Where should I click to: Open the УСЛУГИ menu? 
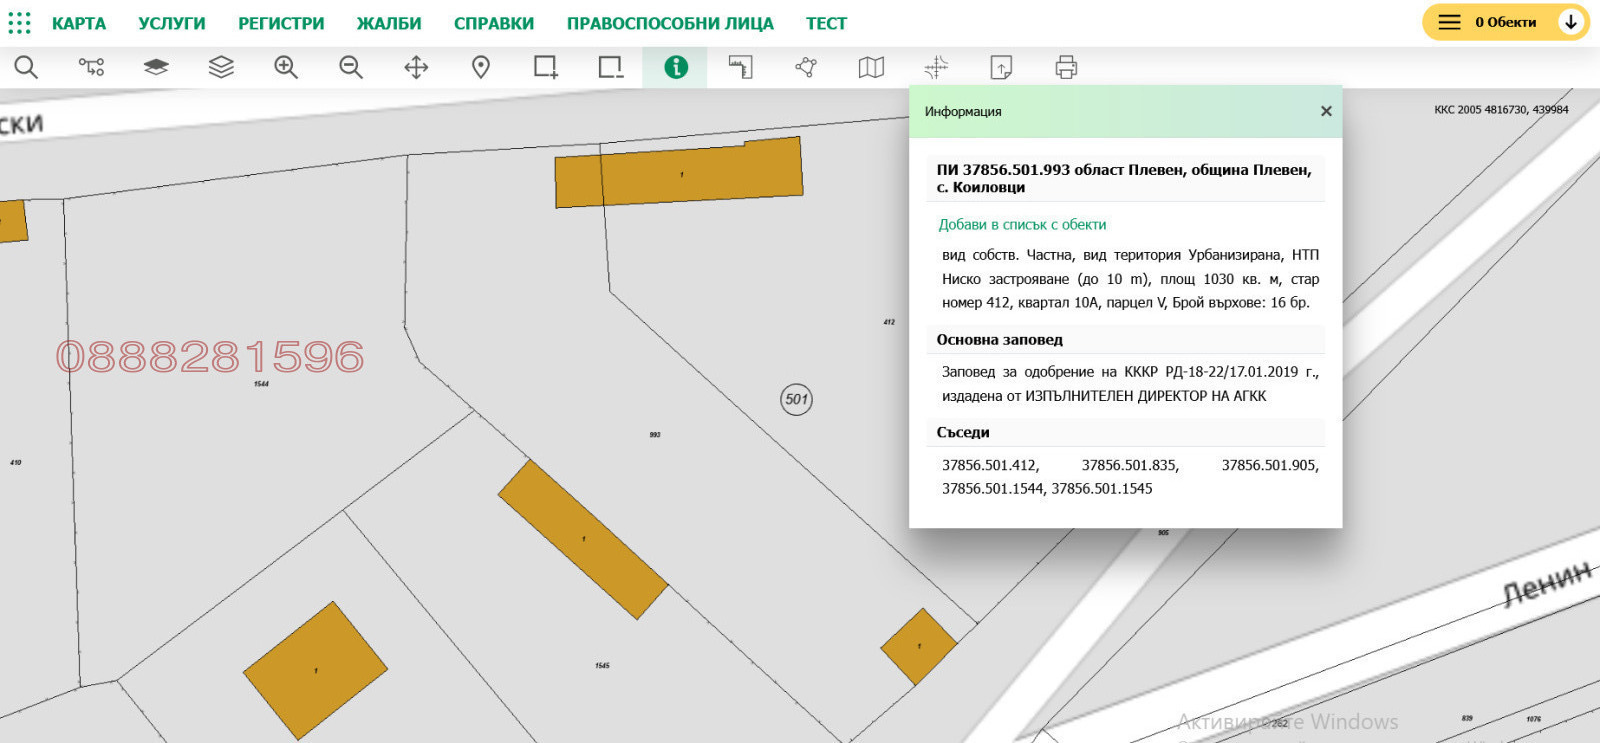pos(171,23)
